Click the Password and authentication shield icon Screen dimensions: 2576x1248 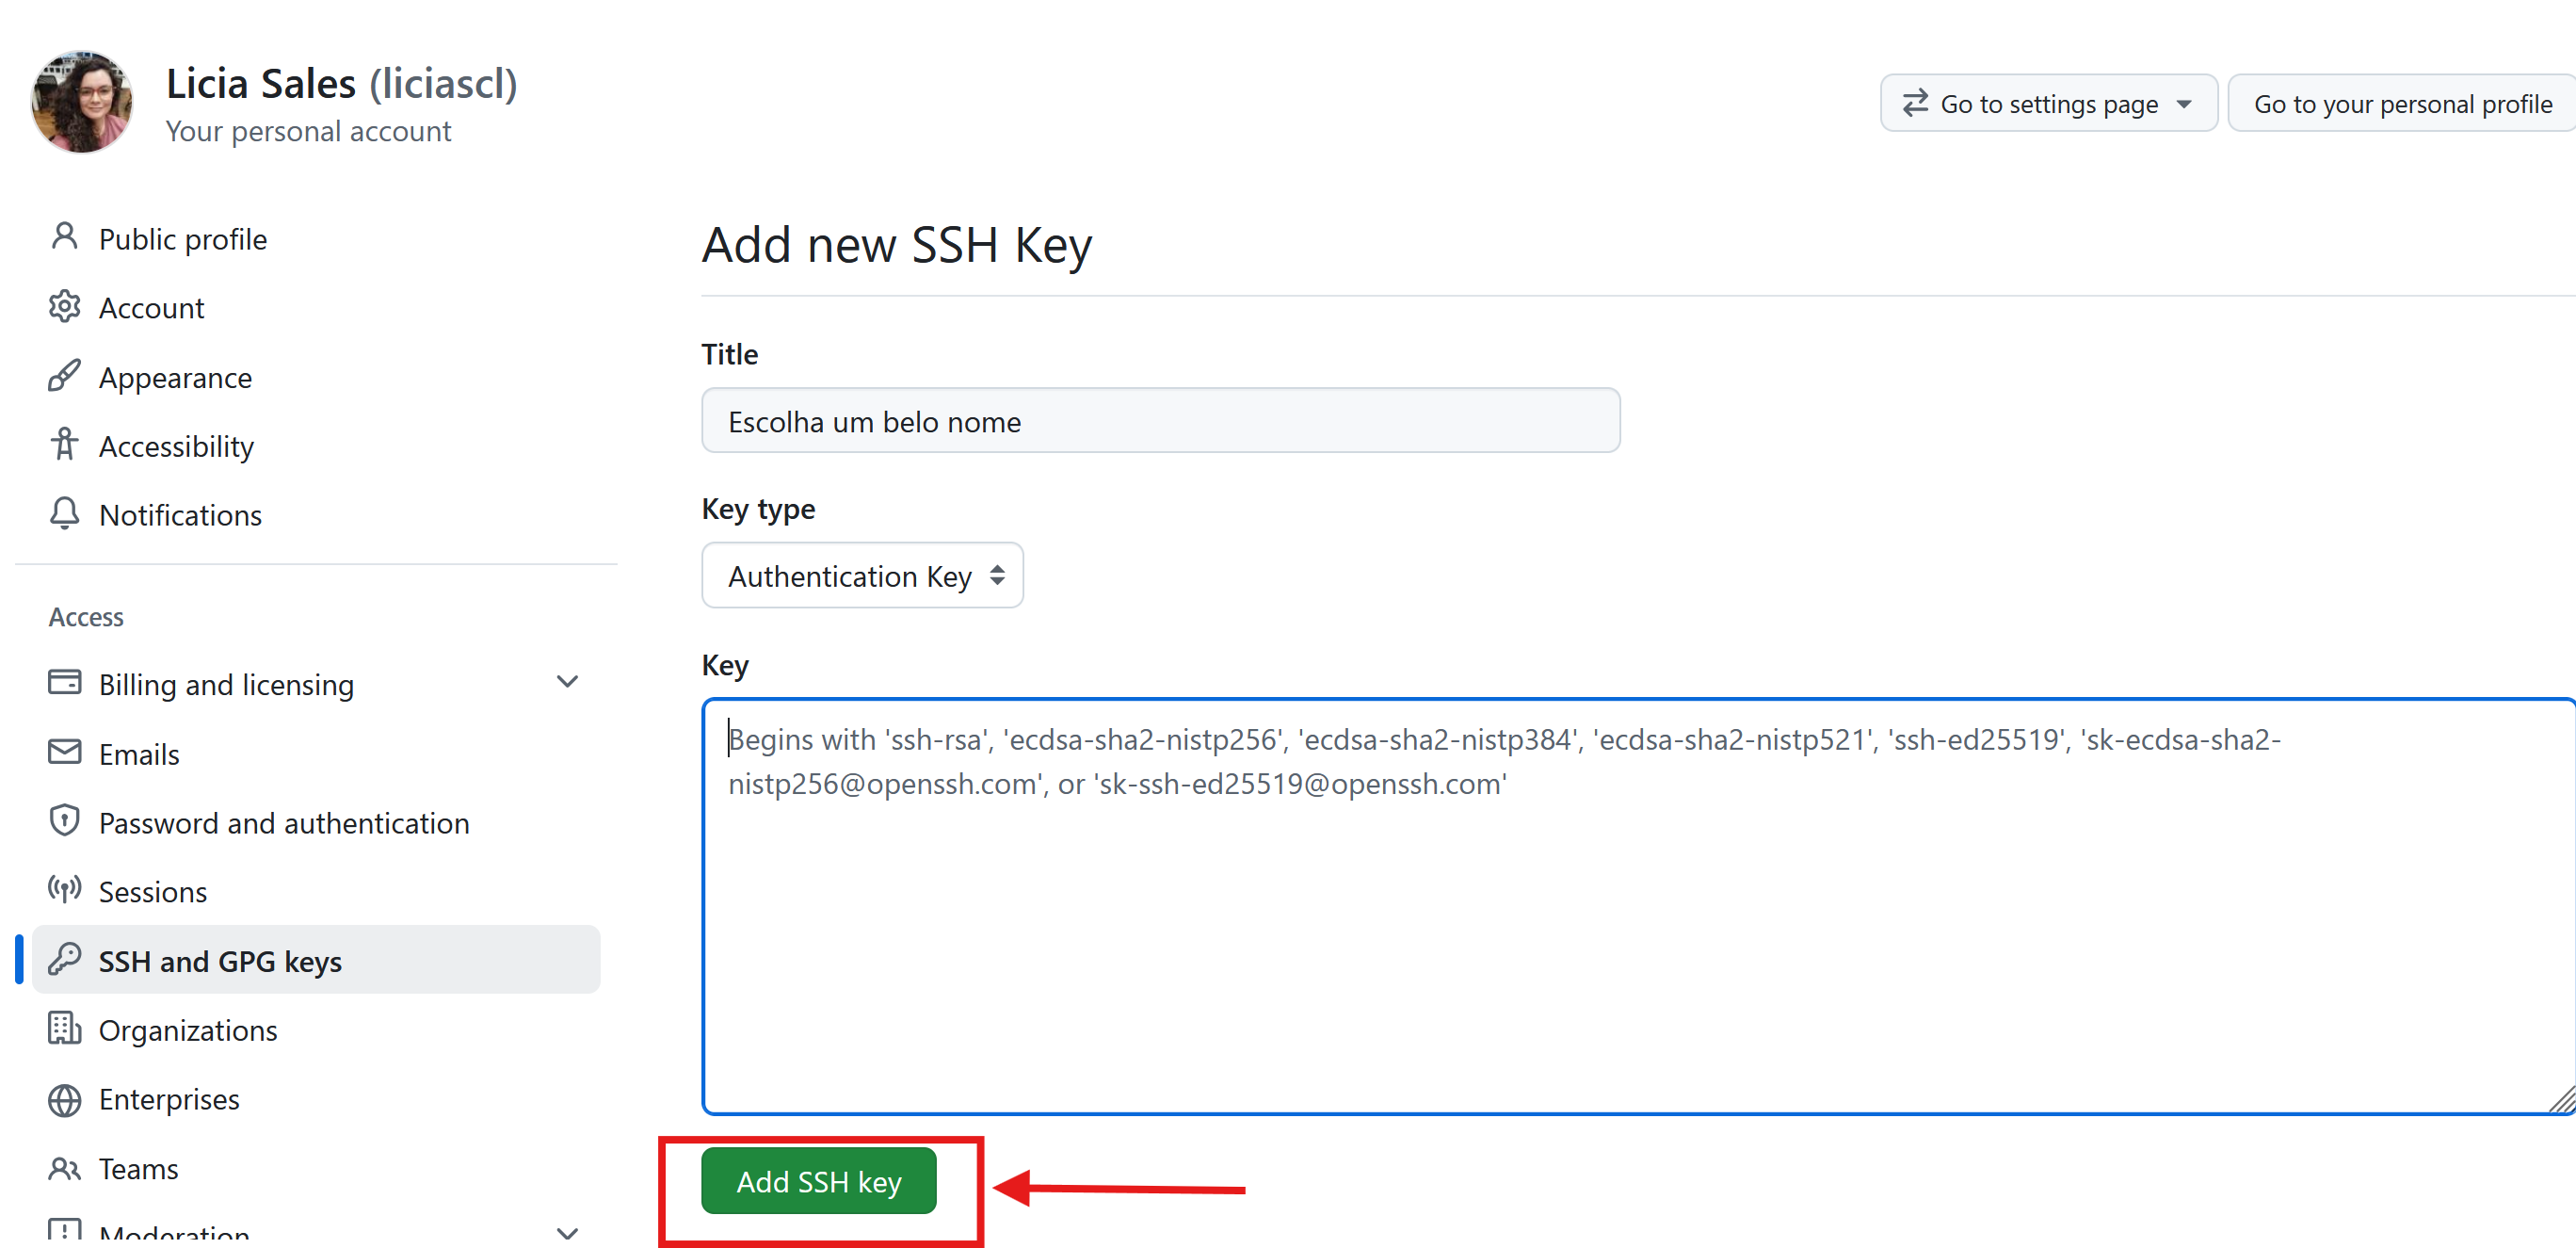click(64, 821)
